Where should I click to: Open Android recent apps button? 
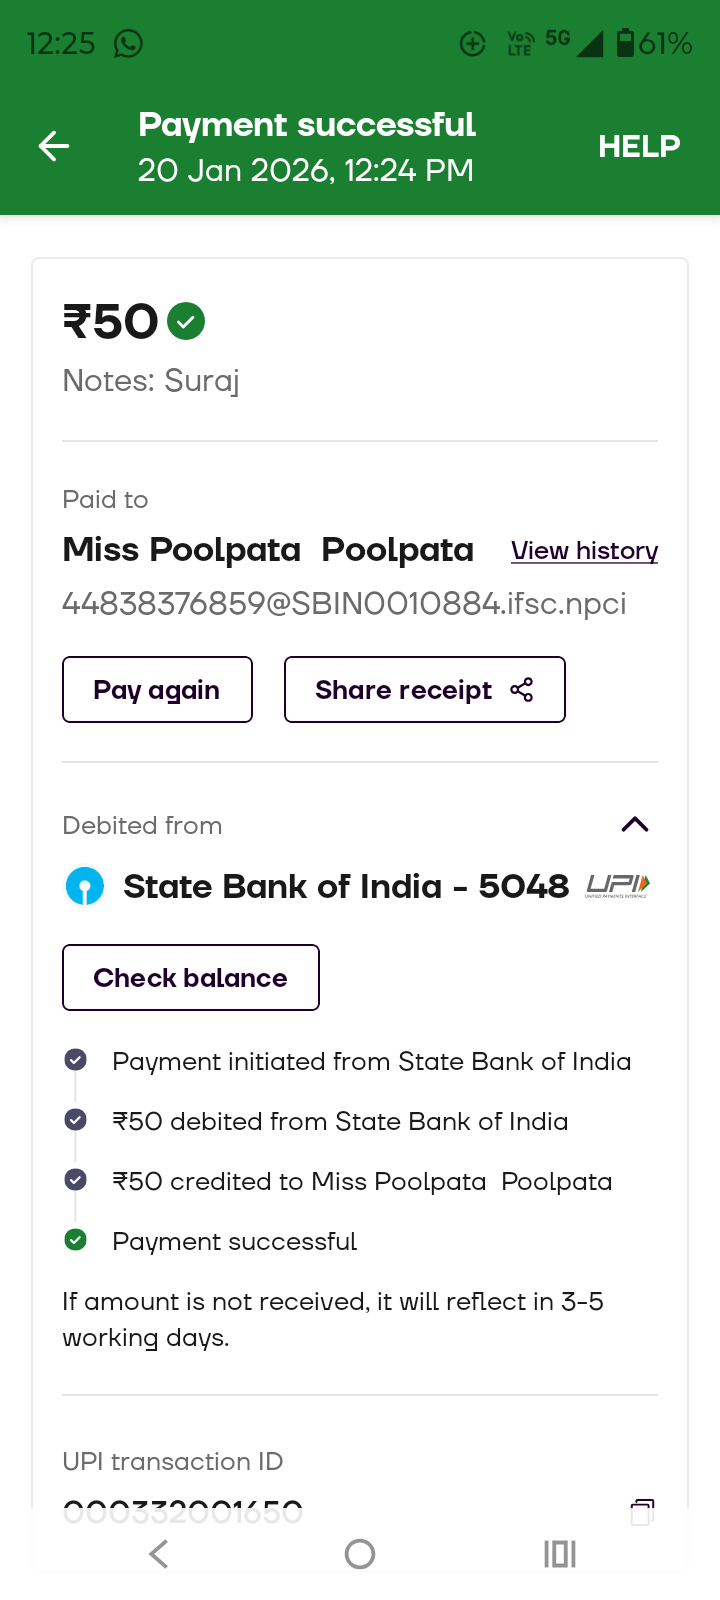(560, 1554)
